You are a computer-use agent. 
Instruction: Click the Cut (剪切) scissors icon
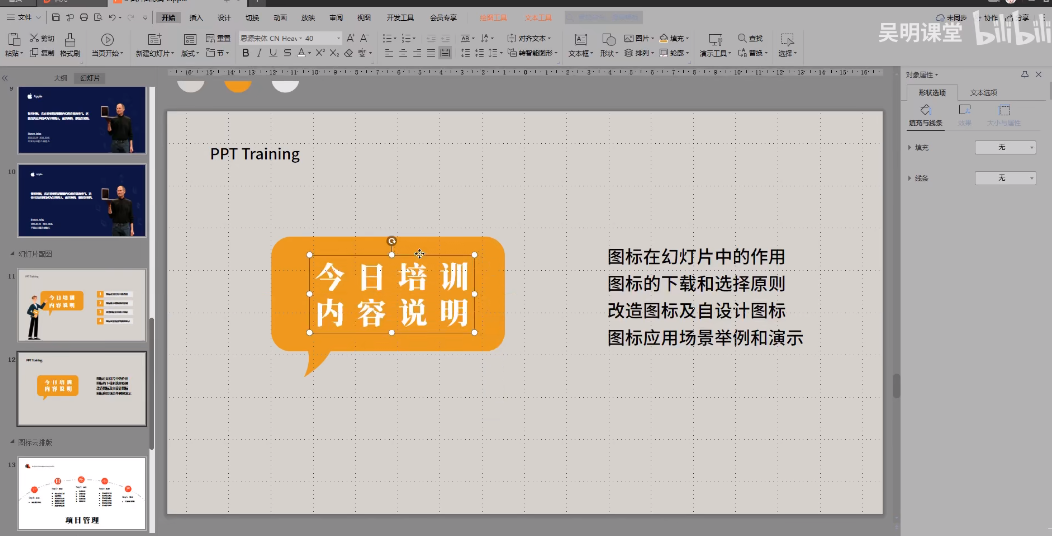[x=34, y=38]
